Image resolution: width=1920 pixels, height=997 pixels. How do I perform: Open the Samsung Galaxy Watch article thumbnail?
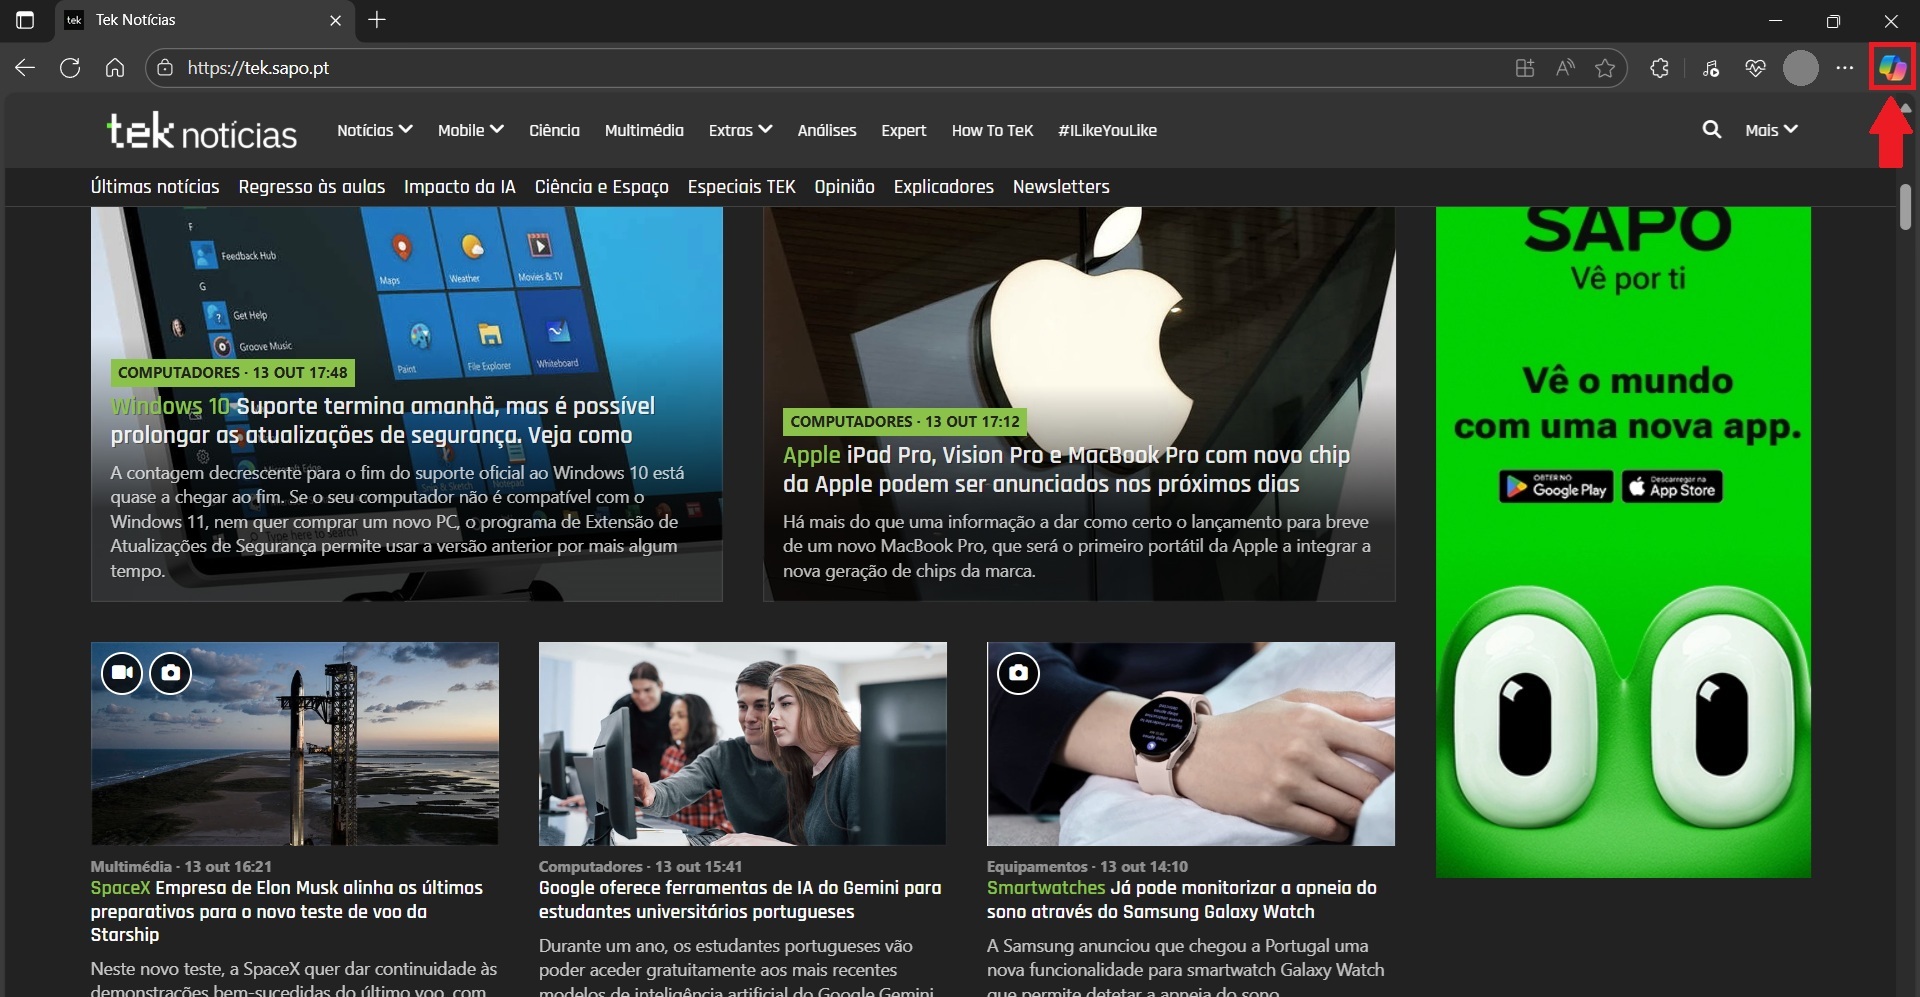click(x=1190, y=744)
